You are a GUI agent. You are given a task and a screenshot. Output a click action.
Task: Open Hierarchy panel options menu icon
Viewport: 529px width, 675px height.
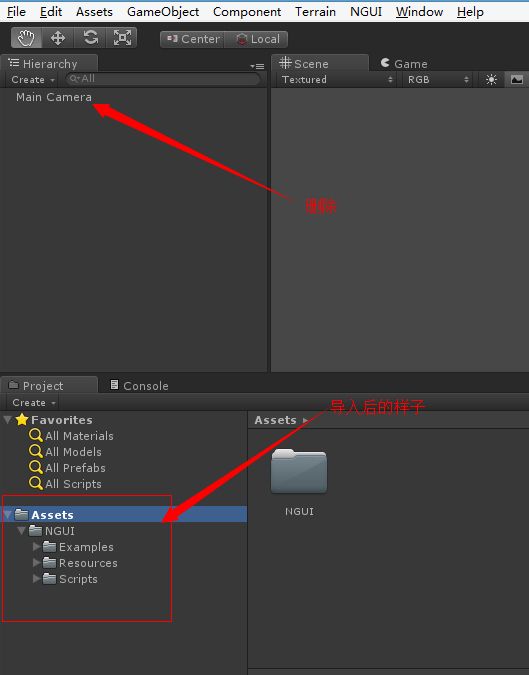257,66
